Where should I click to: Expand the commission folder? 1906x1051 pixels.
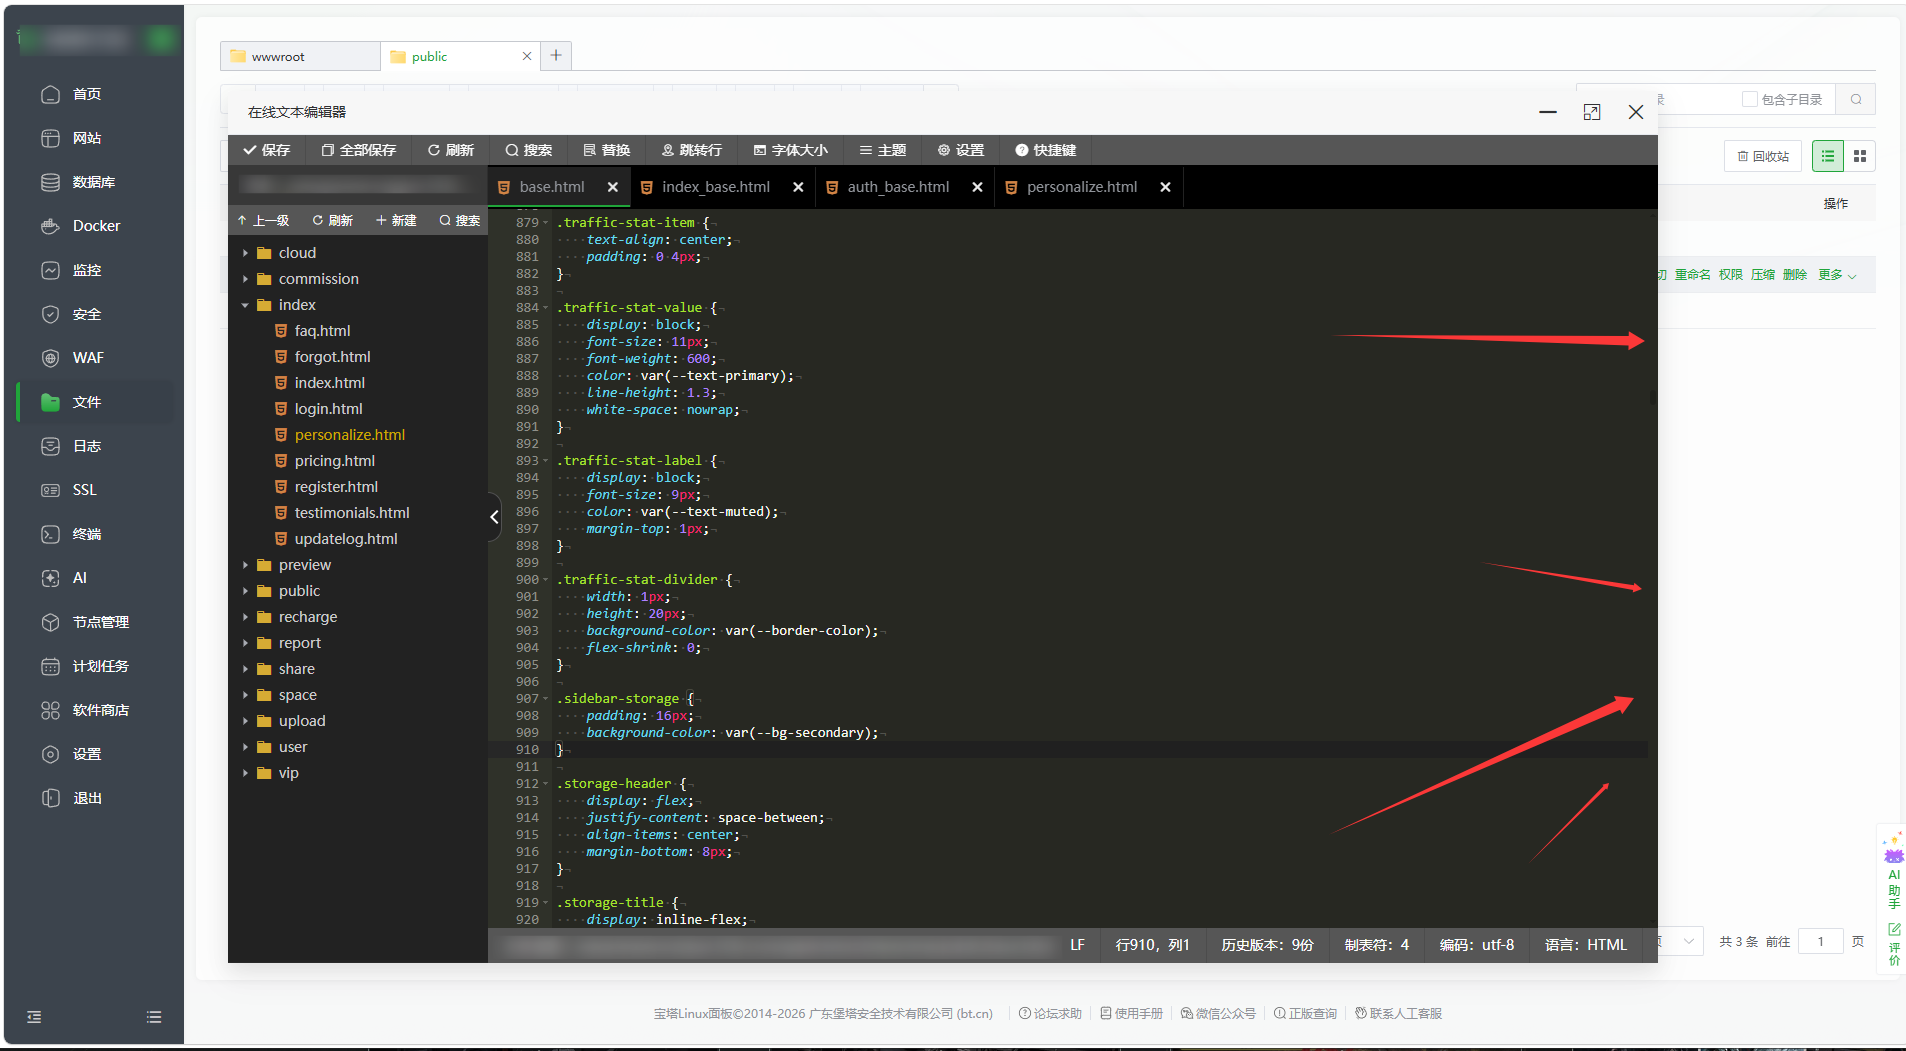[x=245, y=279]
